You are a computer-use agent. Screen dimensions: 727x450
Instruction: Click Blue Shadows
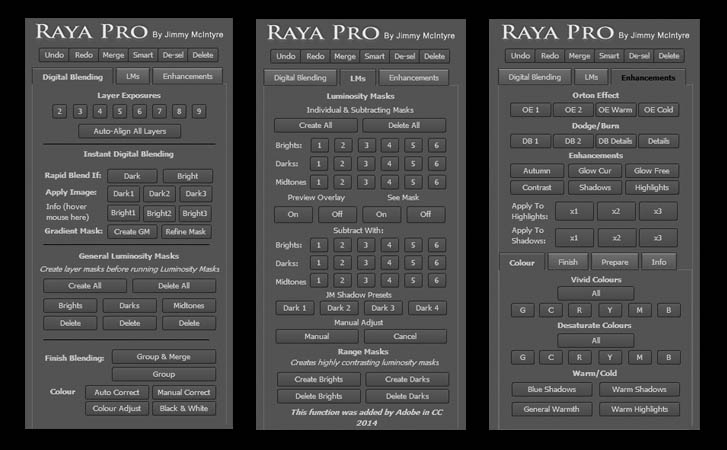[x=552, y=389]
